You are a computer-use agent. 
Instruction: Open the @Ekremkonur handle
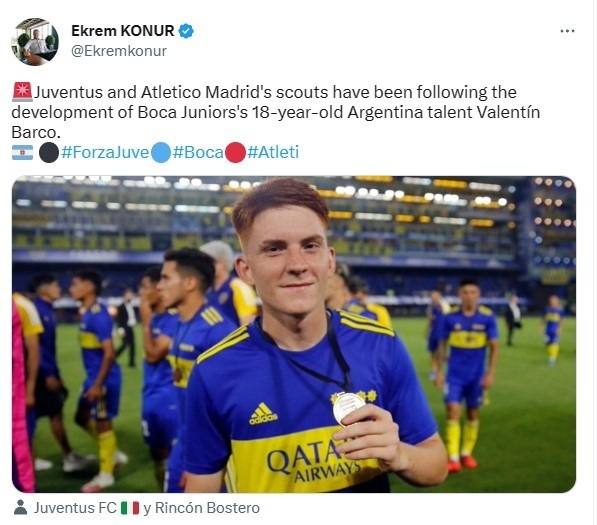click(x=119, y=51)
